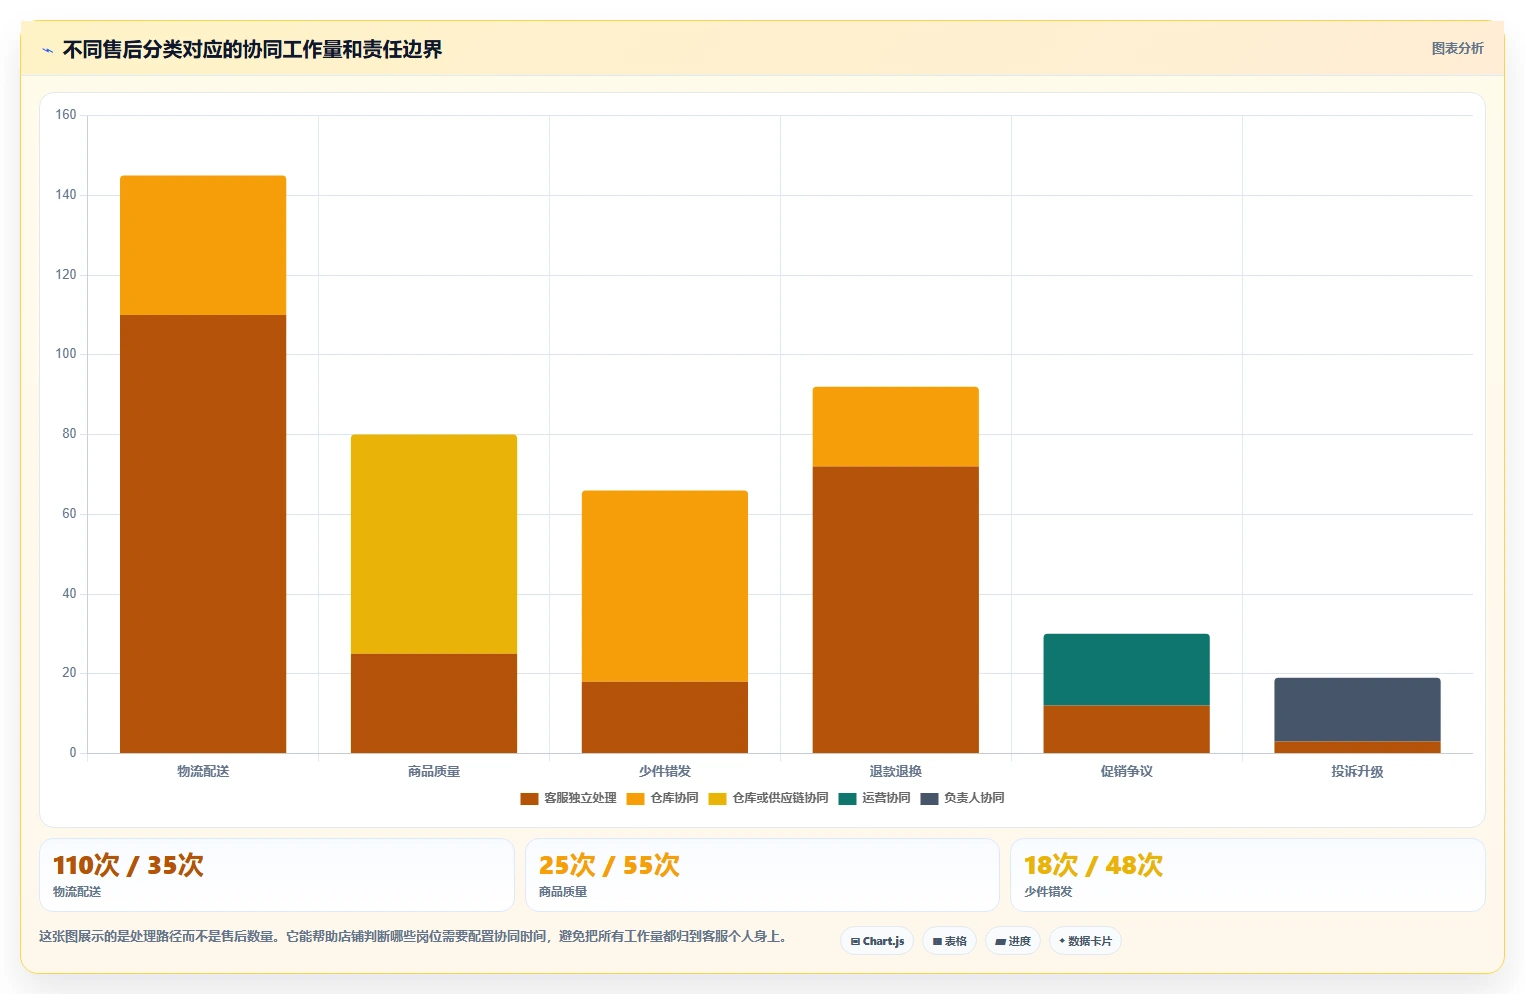Click the 80 y-axis tick value

click(69, 434)
